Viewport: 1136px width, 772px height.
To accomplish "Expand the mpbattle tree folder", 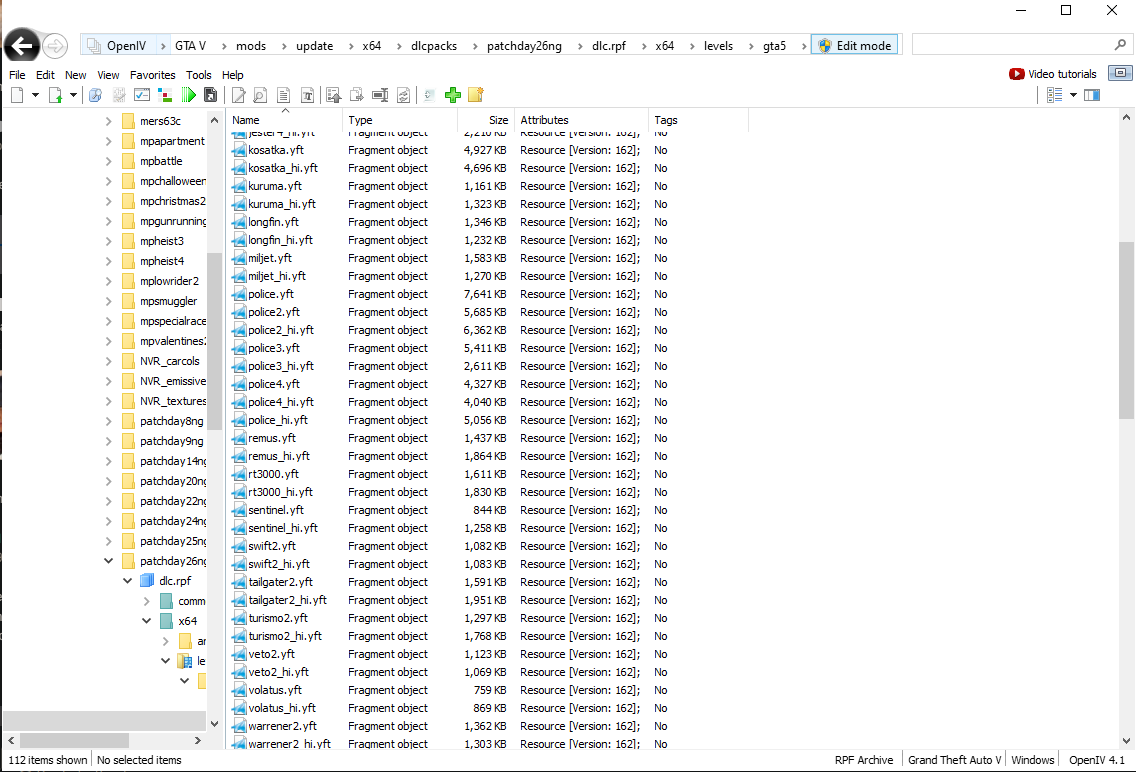I will pos(108,161).
